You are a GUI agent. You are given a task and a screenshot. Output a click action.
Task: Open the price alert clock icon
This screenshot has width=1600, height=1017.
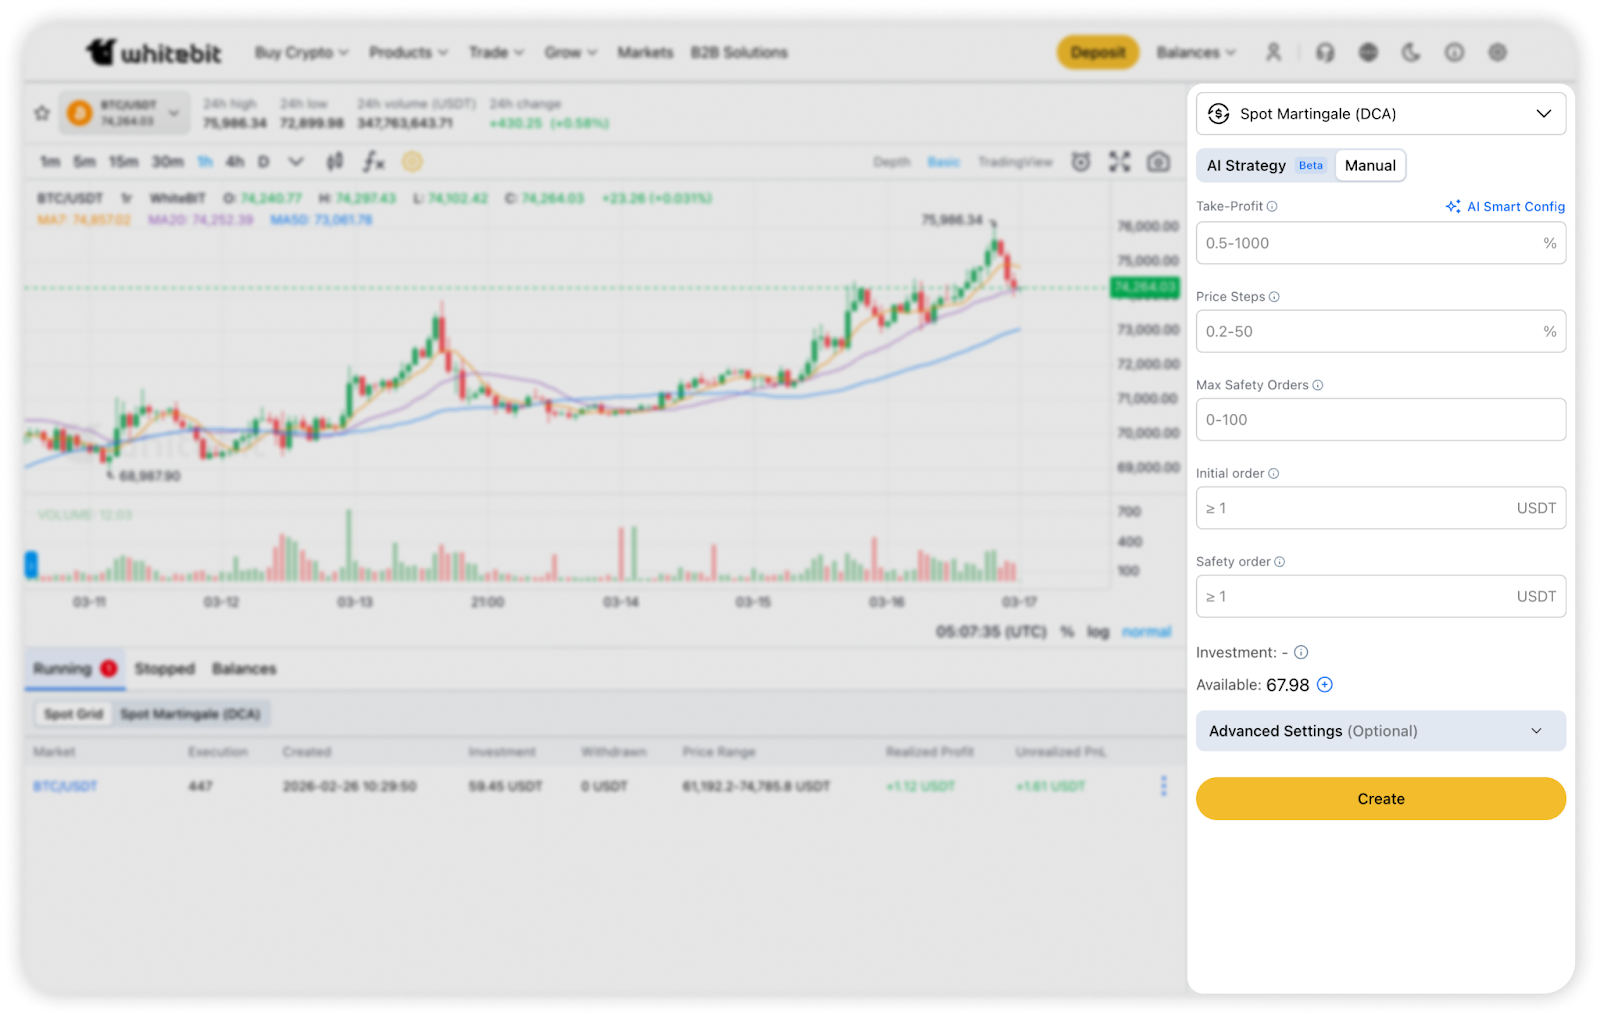tap(1081, 162)
